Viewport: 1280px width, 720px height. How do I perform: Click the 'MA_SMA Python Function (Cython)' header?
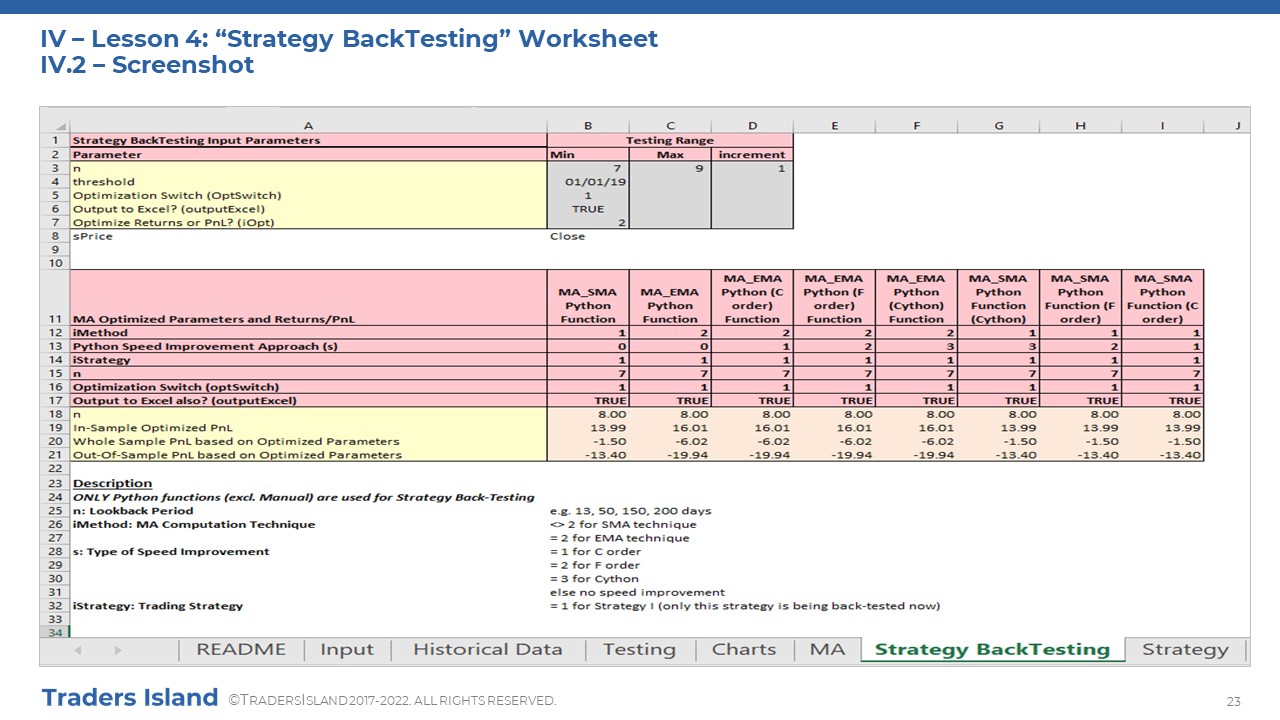pos(998,298)
